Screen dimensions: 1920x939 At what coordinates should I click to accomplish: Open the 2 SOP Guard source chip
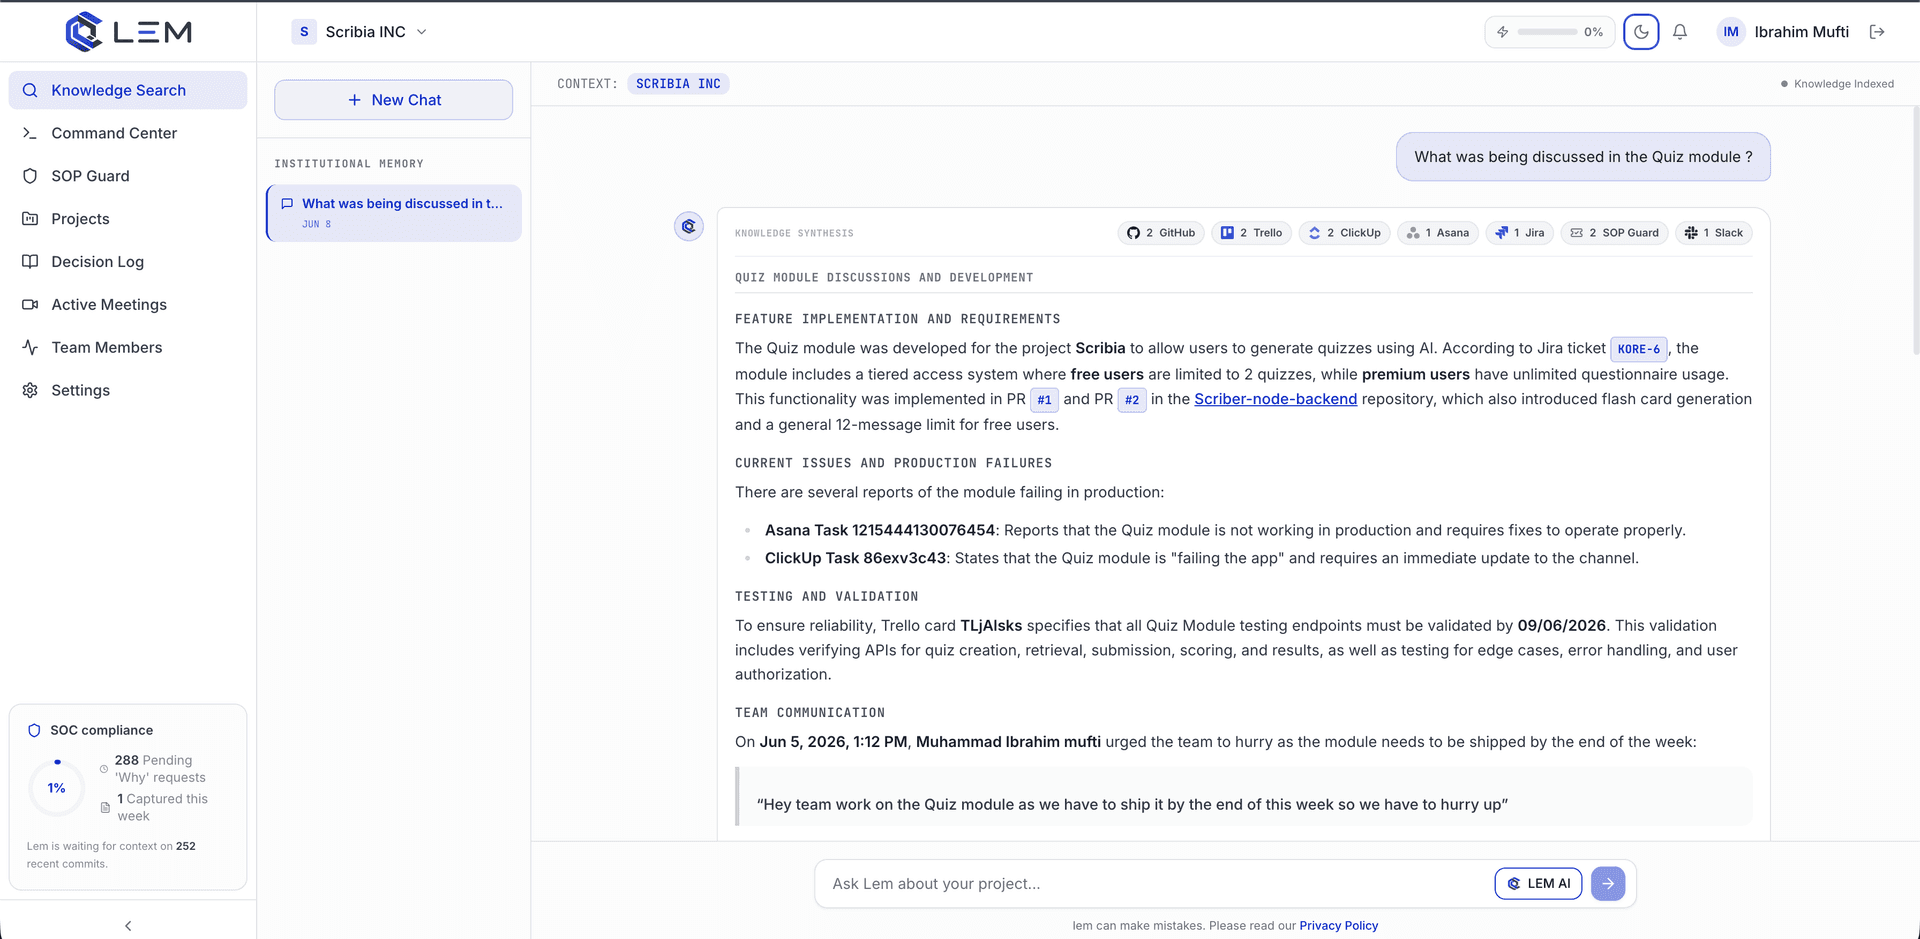[1614, 233]
